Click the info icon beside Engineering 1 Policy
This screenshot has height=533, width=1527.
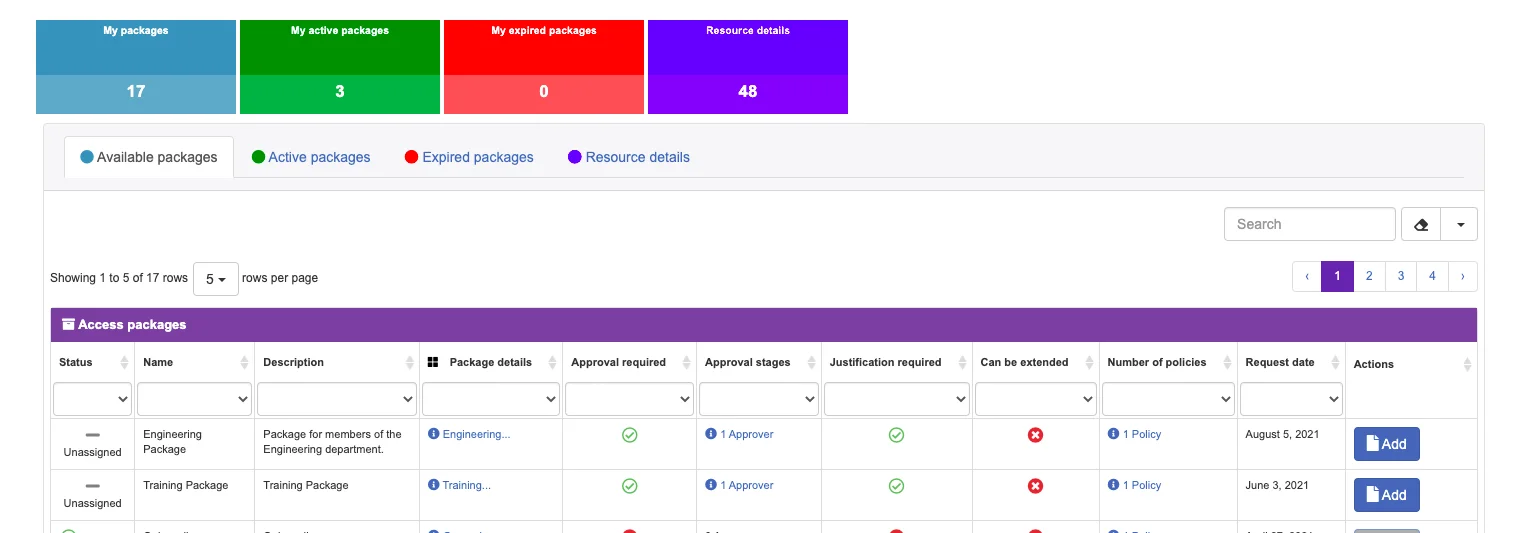[1113, 434]
